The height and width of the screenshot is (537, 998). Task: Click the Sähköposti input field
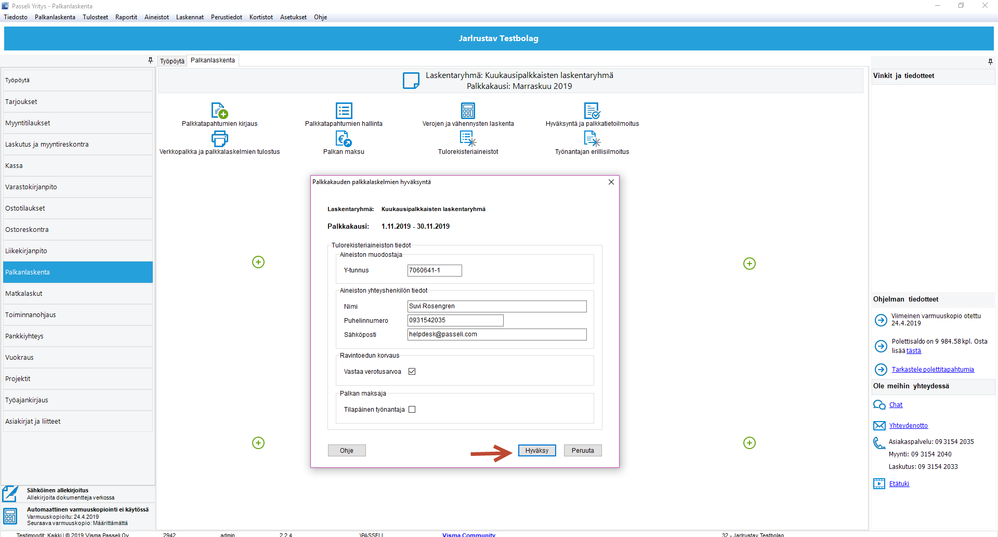(496, 334)
